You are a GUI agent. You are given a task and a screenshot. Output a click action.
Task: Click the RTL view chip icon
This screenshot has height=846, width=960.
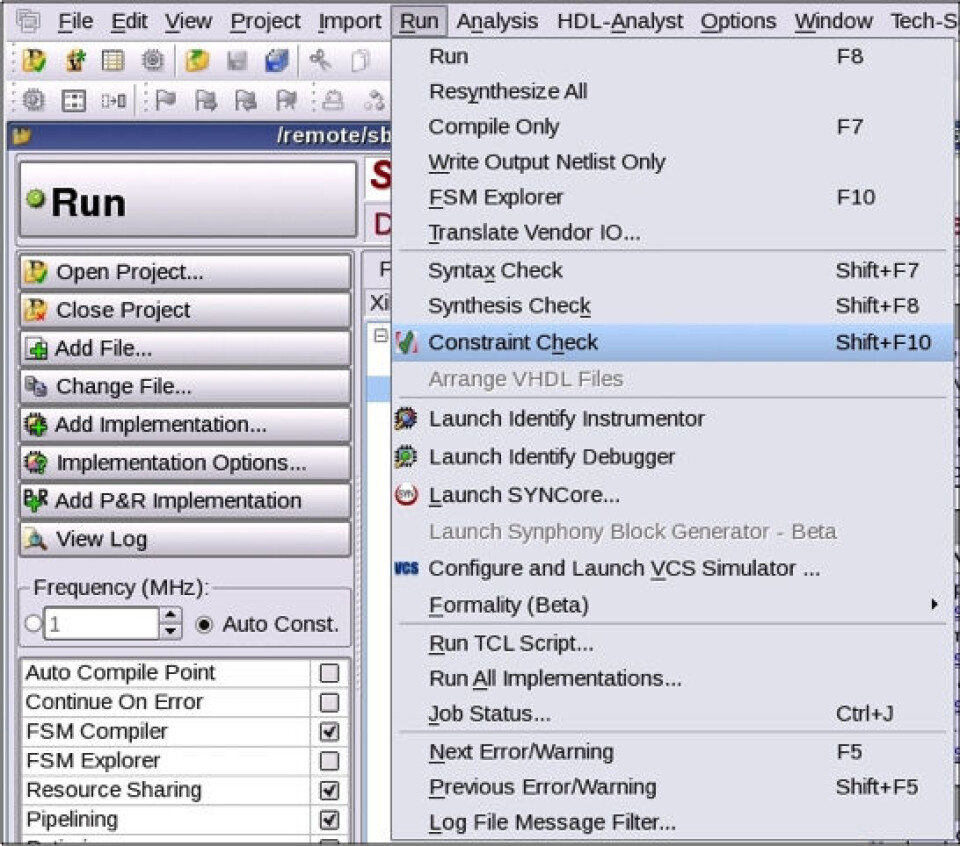[33, 100]
